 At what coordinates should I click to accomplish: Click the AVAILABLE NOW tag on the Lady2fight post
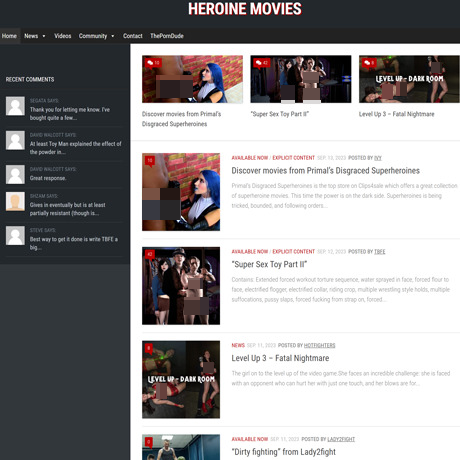(250, 439)
